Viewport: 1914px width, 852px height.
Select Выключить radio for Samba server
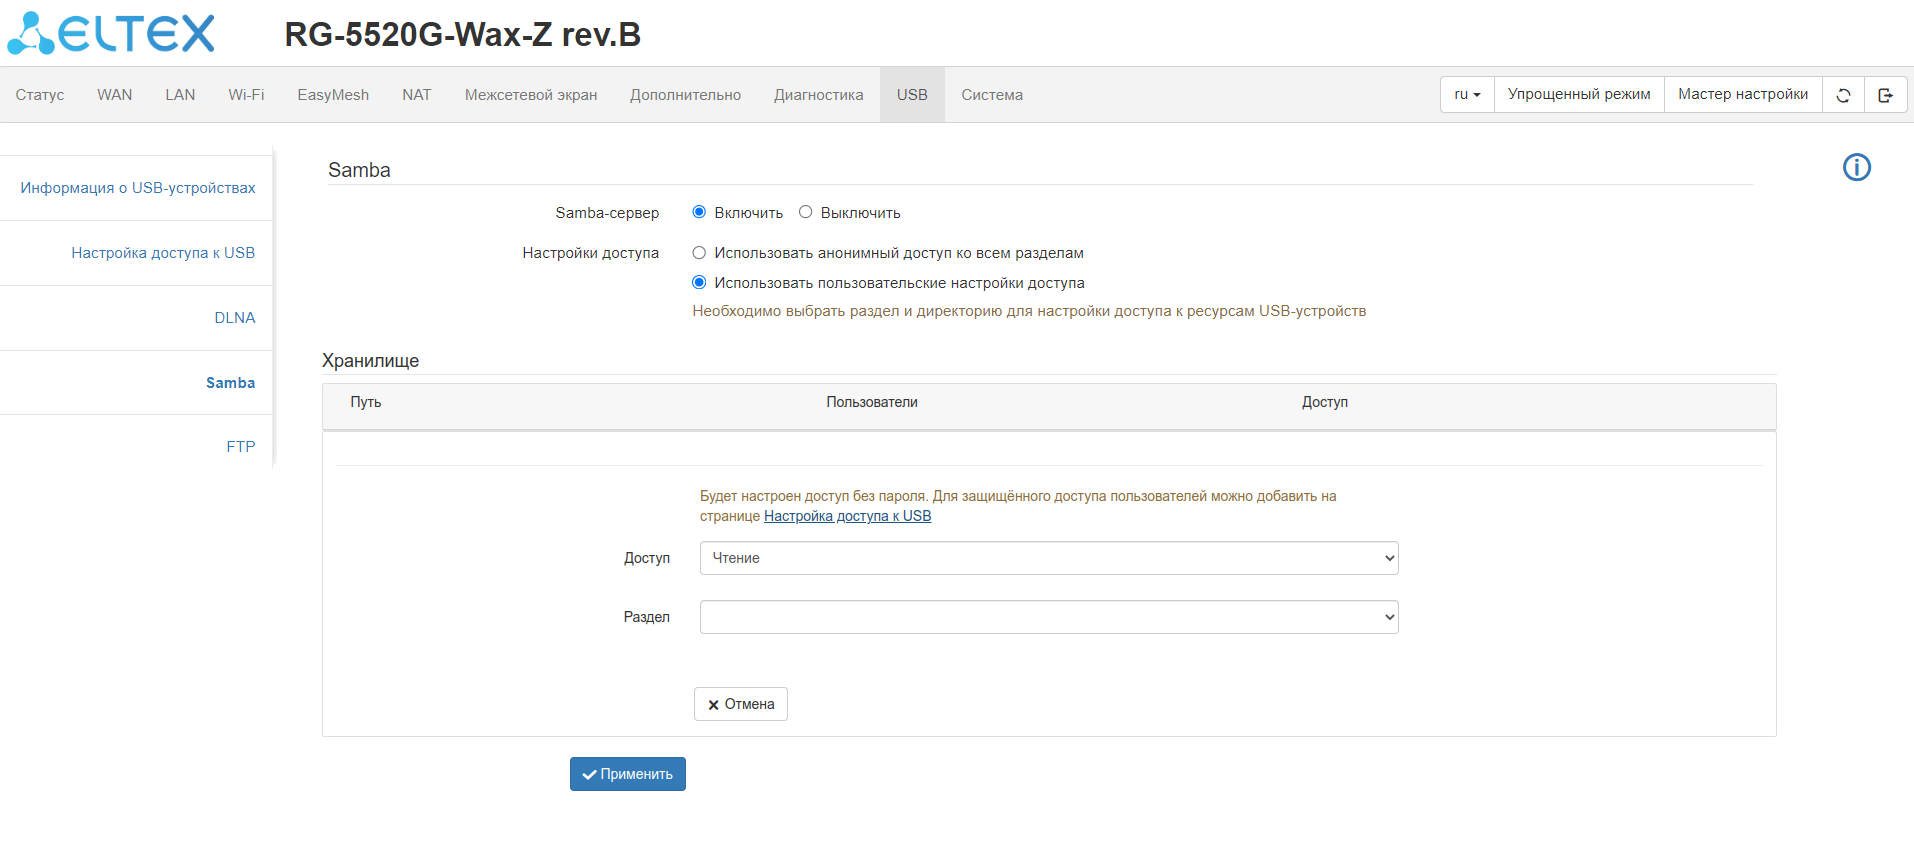click(805, 212)
